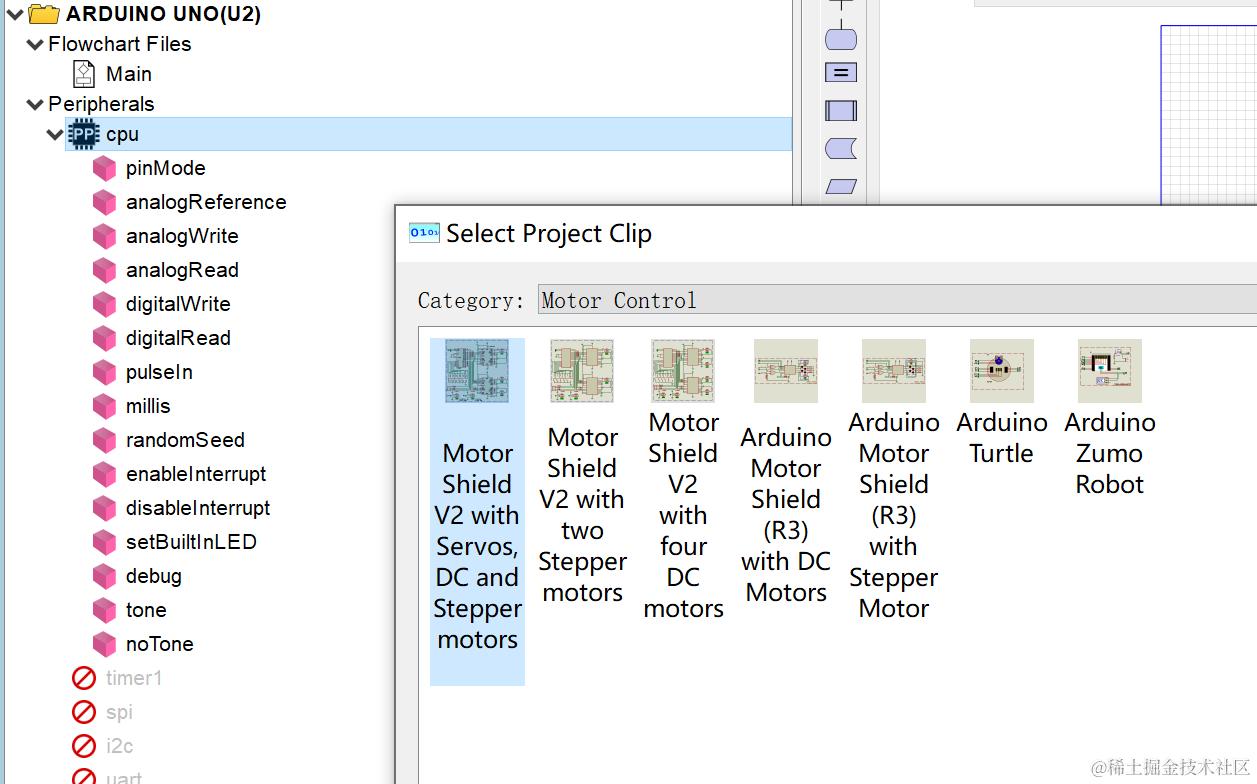The height and width of the screenshot is (784, 1257).
Task: Click the cpu chip icon
Action: click(85, 134)
